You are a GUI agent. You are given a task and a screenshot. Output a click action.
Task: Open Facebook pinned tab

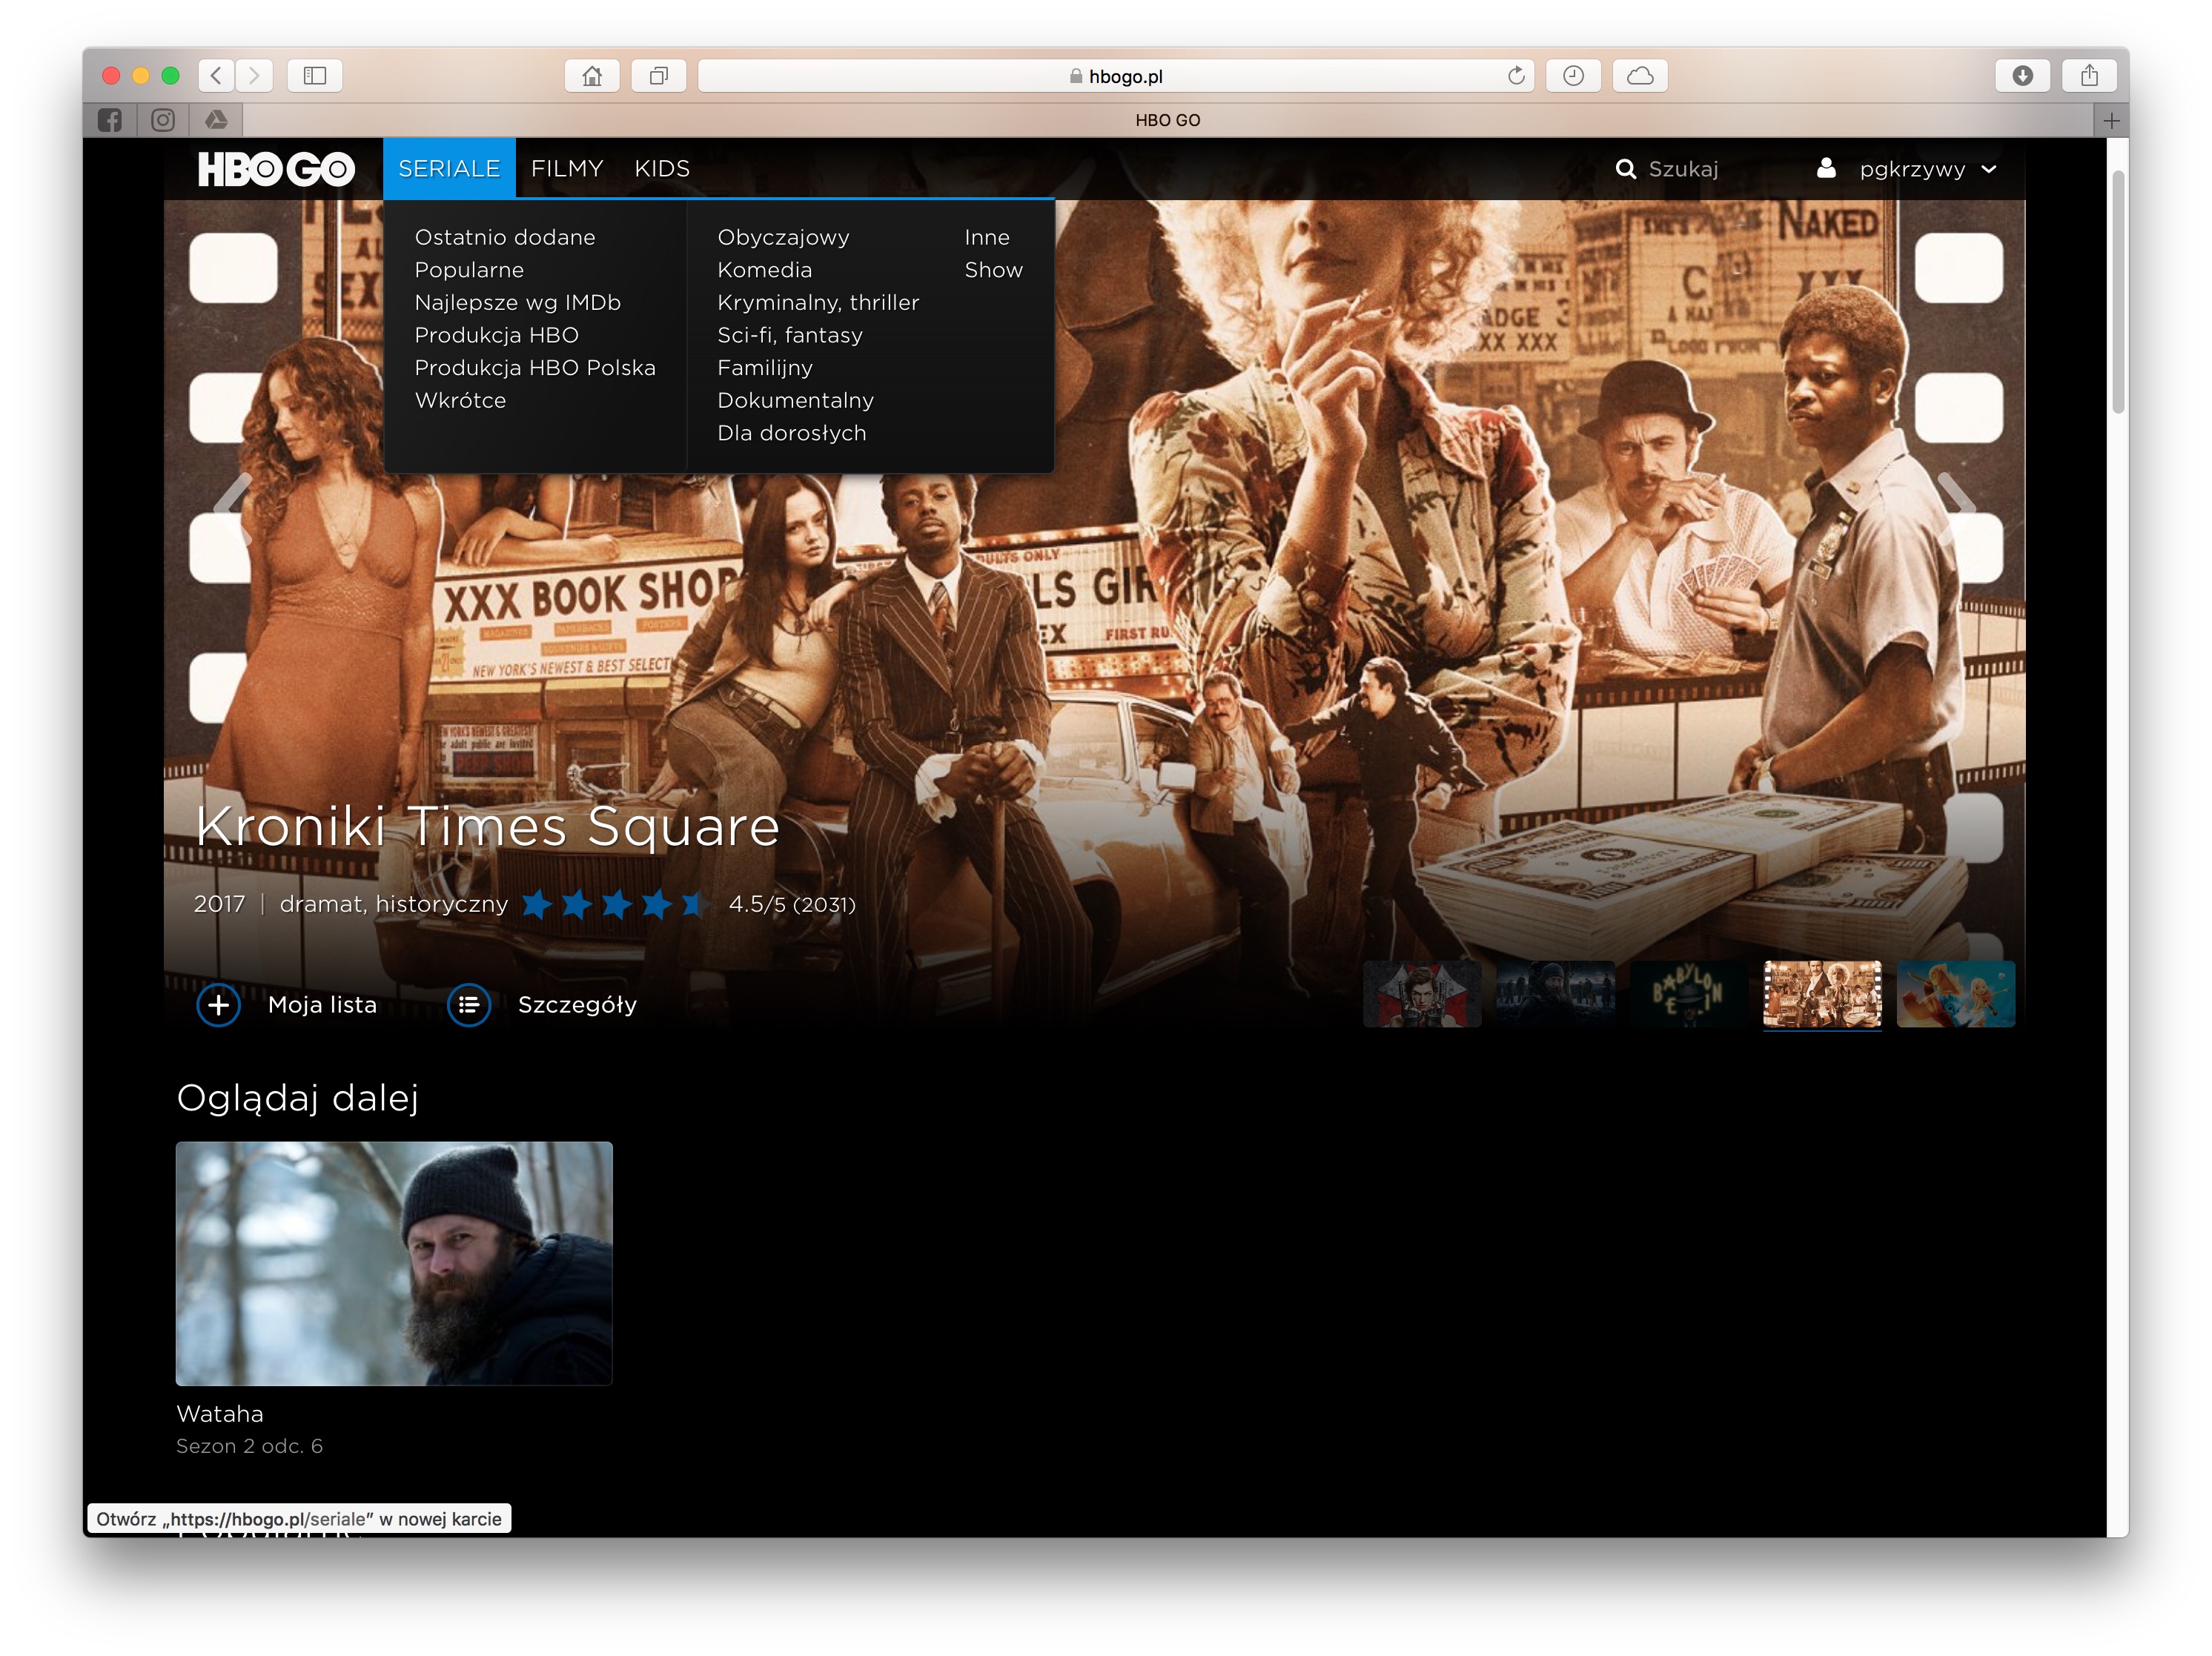click(110, 120)
